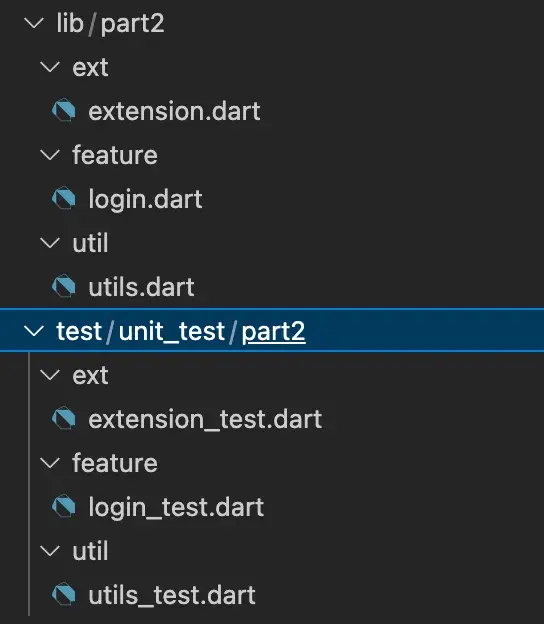544x624 pixels.
Task: Click Dart icon beside login.dart
Action: pos(64,198)
